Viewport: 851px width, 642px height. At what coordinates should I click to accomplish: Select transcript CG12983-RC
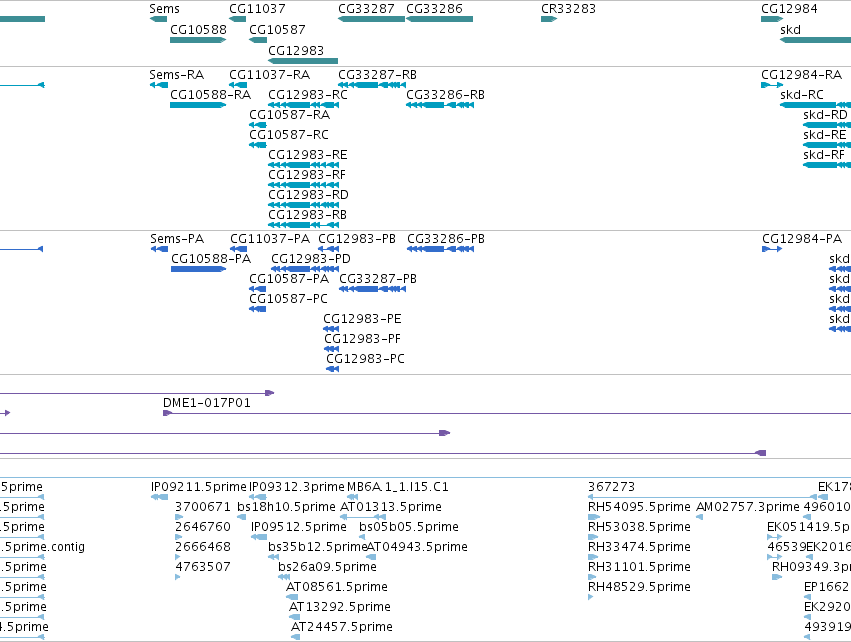[x=308, y=95]
